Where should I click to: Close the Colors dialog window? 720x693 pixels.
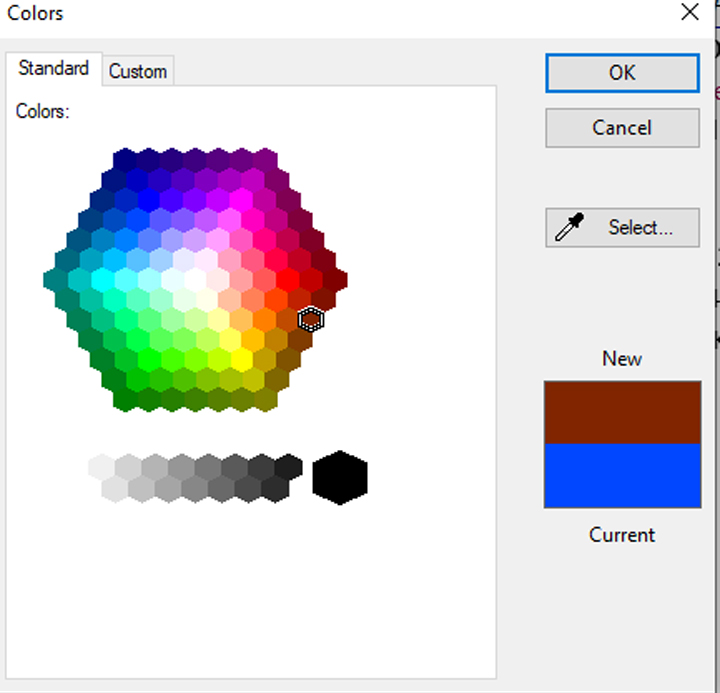click(689, 13)
